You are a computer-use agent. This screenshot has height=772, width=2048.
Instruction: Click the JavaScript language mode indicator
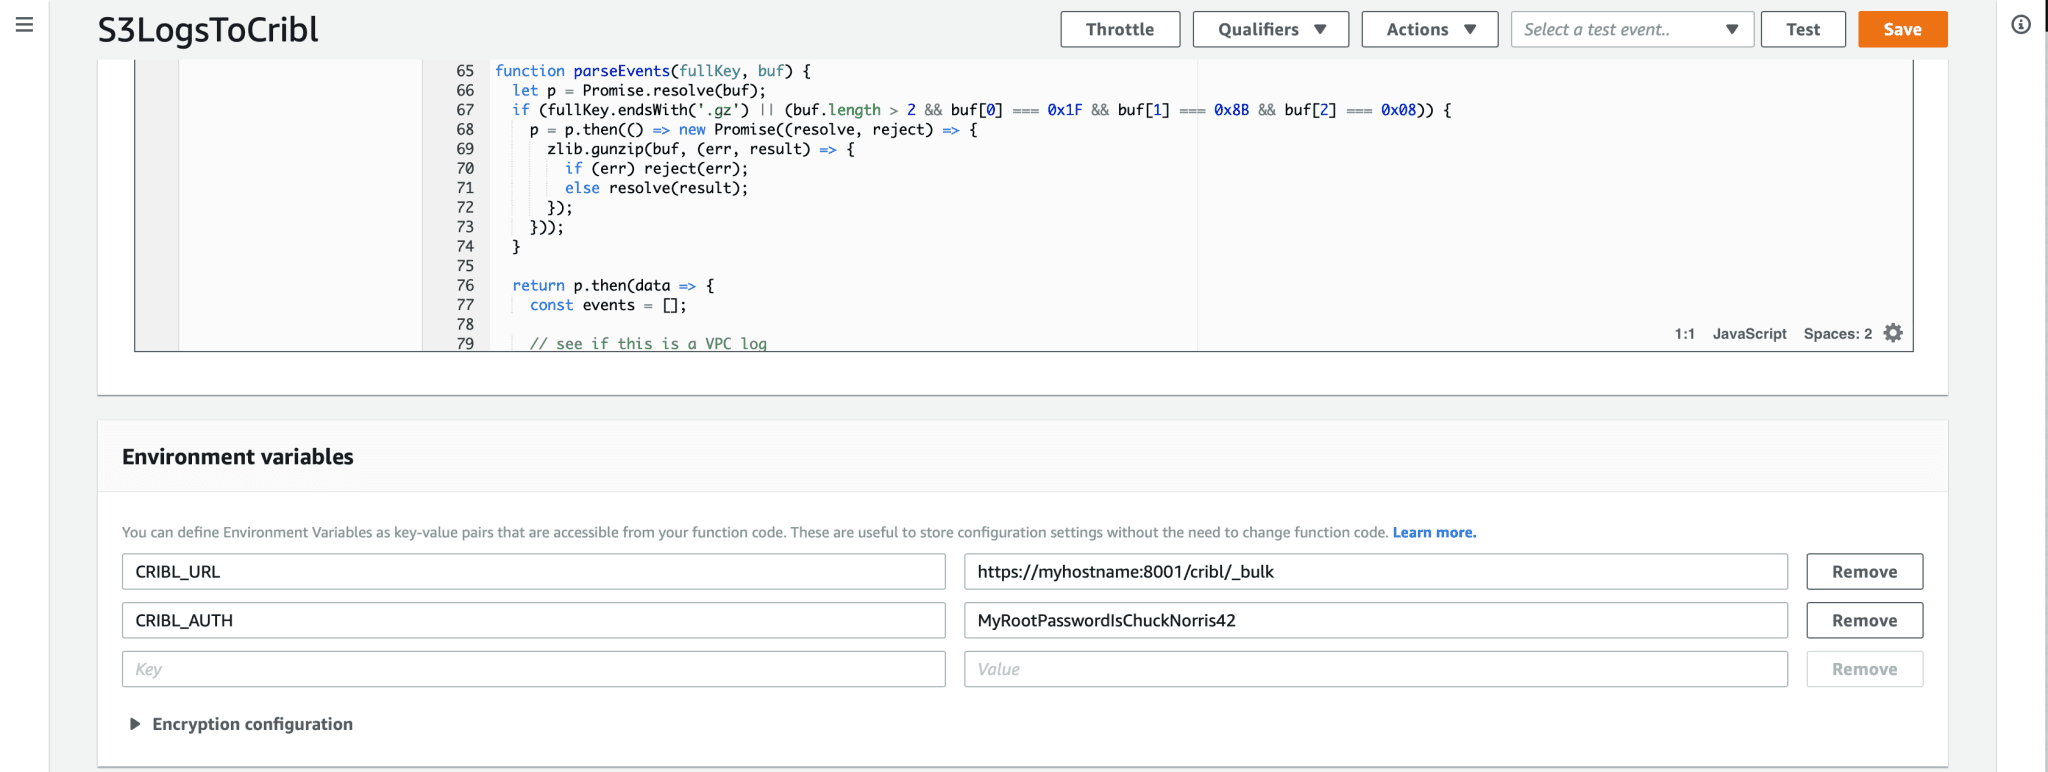pyautogui.click(x=1749, y=334)
